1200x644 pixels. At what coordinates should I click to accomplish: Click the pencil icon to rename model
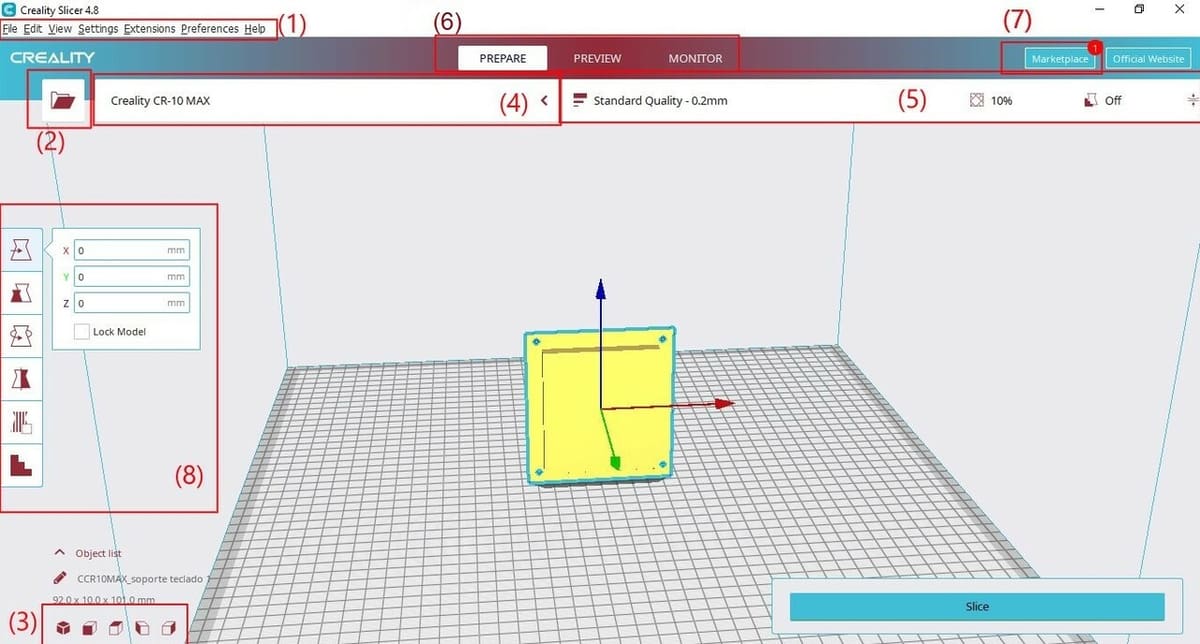pos(61,578)
